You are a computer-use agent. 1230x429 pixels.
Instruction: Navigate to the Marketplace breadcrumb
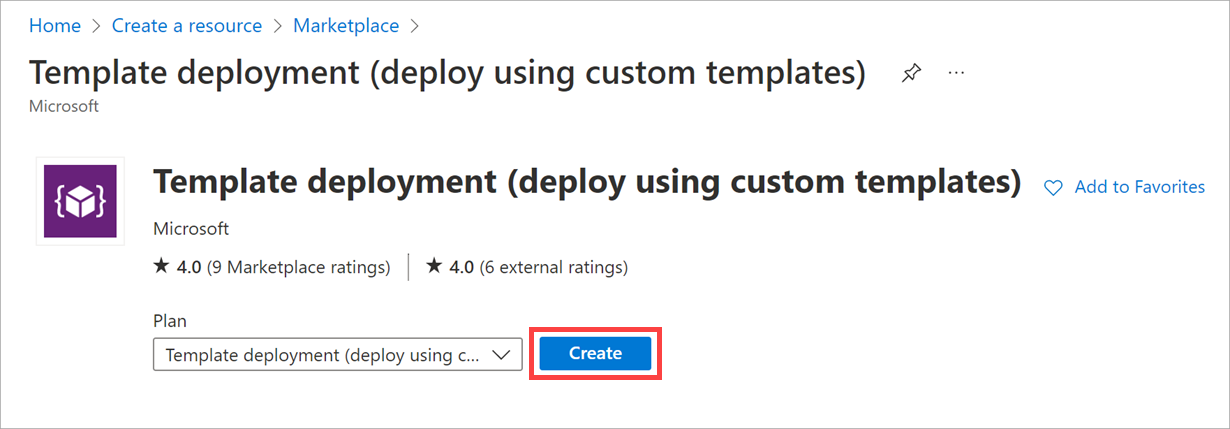tap(346, 26)
